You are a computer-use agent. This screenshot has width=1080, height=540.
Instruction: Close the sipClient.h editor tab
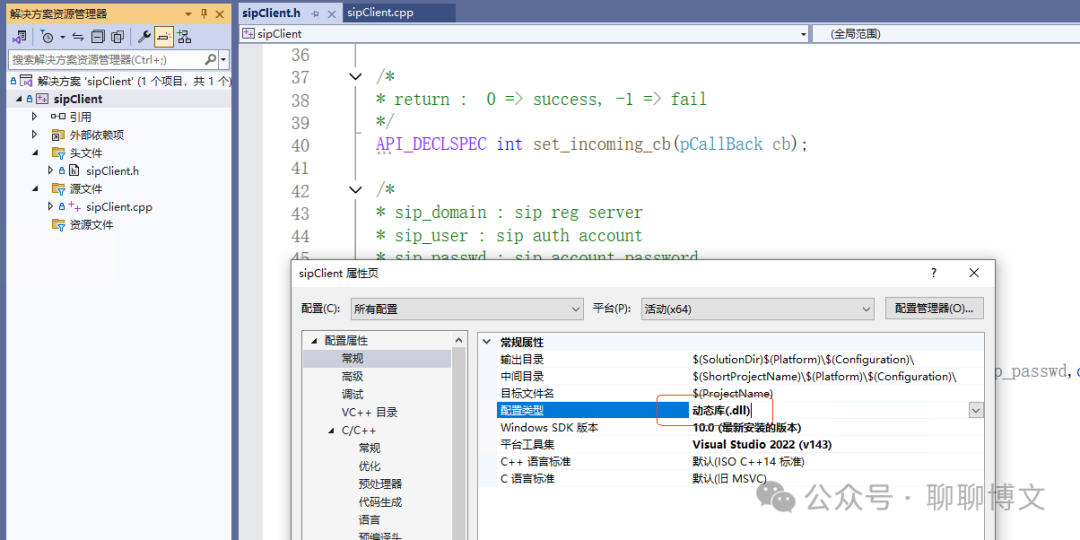coord(331,13)
